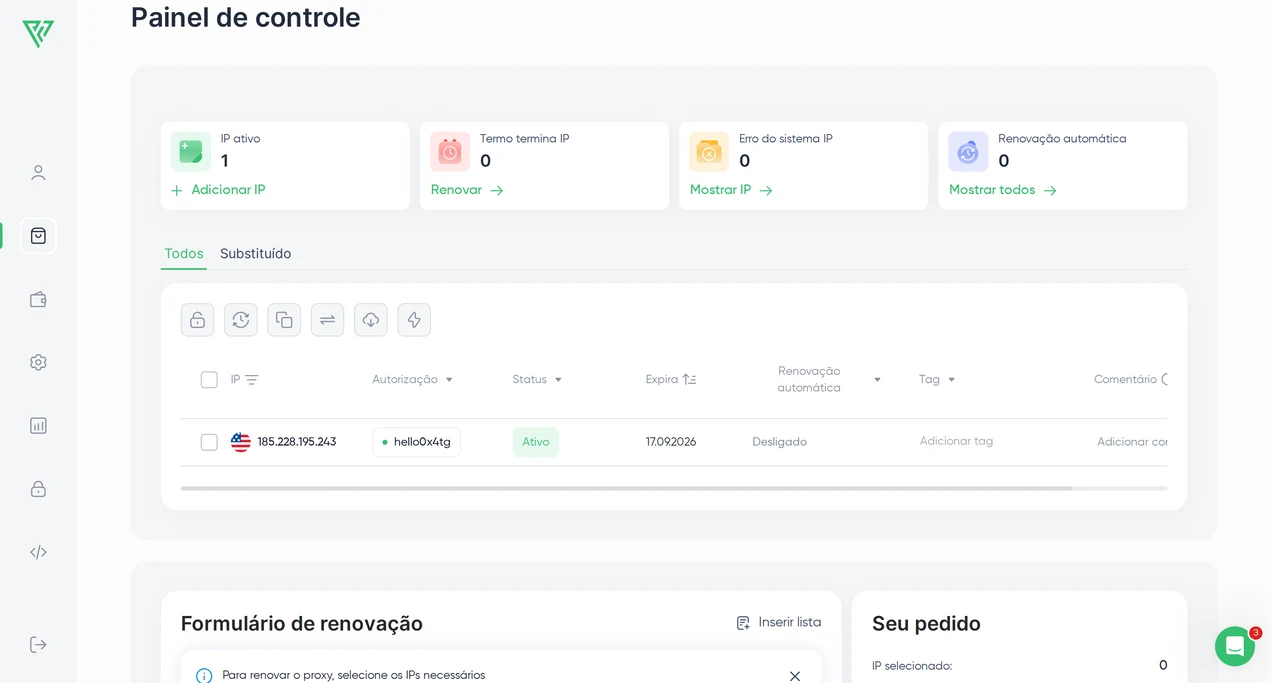Open the padlock sidebar icon

pyautogui.click(x=38, y=489)
